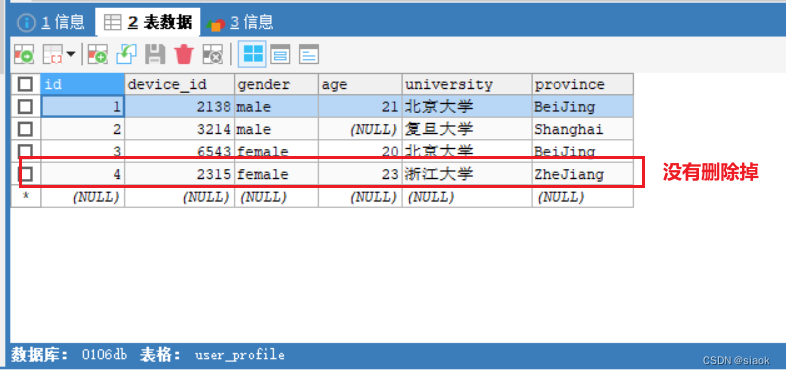The height and width of the screenshot is (375, 786).
Task: Check the checkbox for the row with id 1
Action: pyautogui.click(x=25, y=106)
